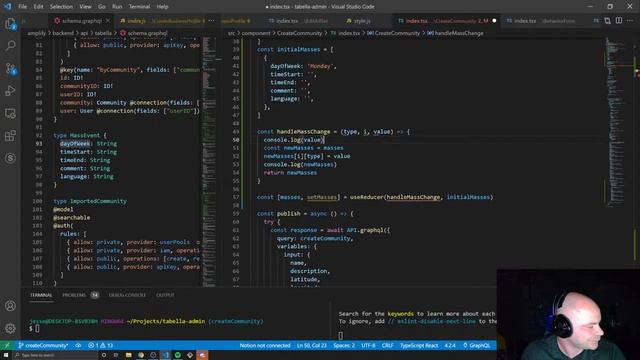Change indentation via 'Spaces: 2'
This screenshot has height=360, width=640.
(x=344, y=345)
